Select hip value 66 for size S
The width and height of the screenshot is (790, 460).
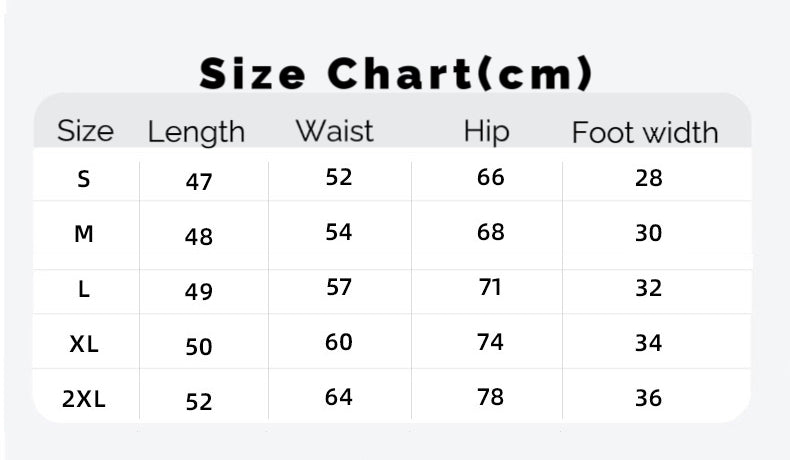[491, 178]
